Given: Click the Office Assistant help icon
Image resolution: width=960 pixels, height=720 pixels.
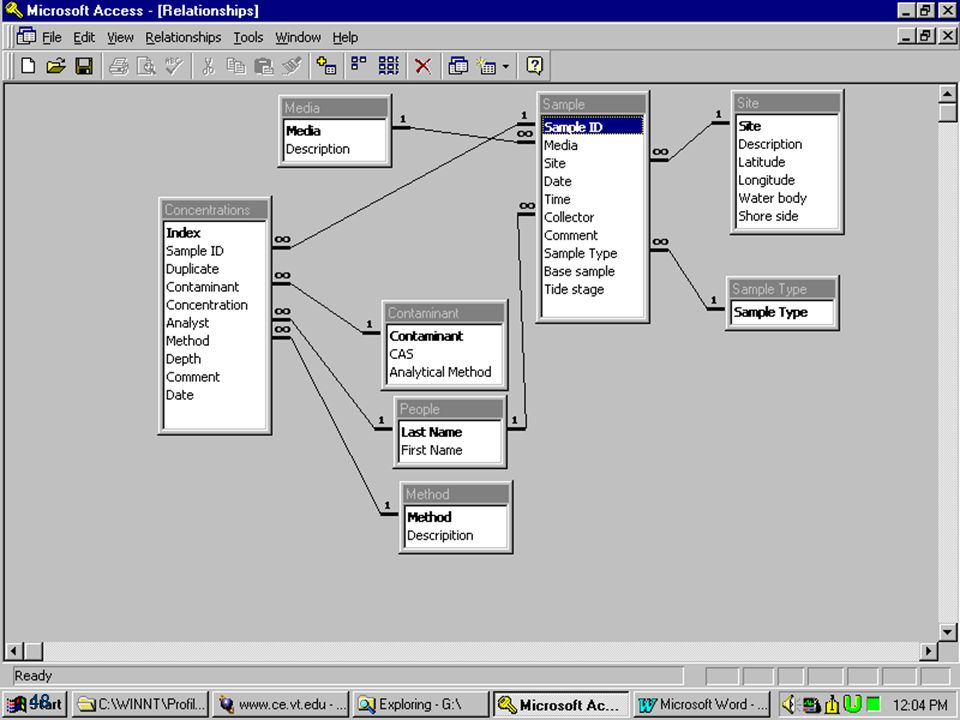Looking at the screenshot, I should 534,66.
